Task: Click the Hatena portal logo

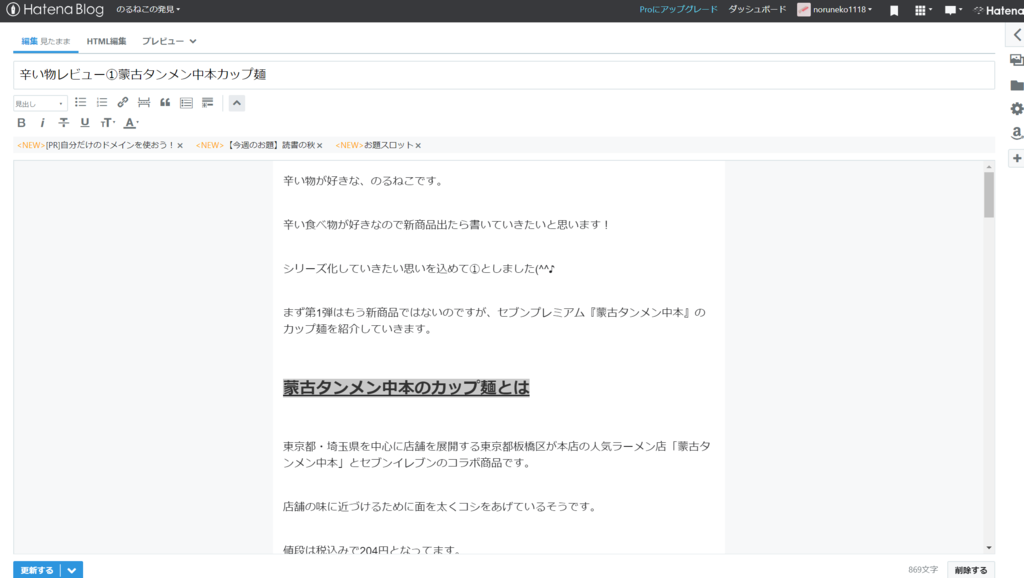Action: (998, 10)
